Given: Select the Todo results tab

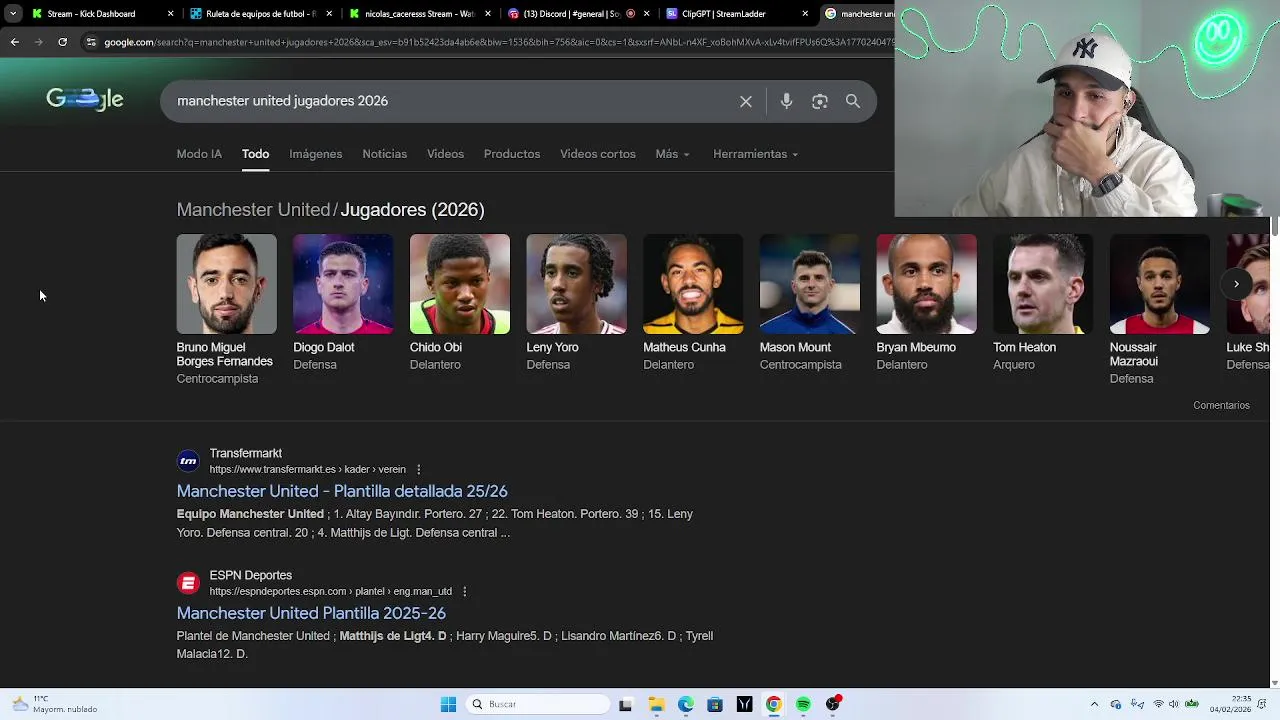Looking at the screenshot, I should pos(255,154).
